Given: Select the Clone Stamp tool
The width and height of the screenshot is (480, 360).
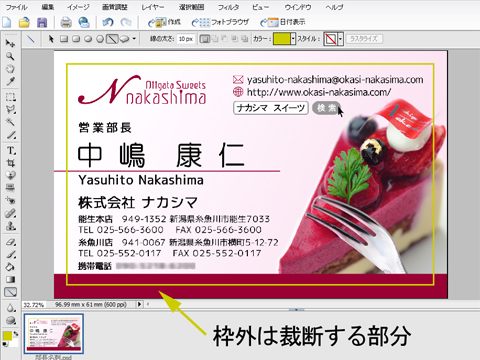Looking at the screenshot, I should (x=10, y=226).
